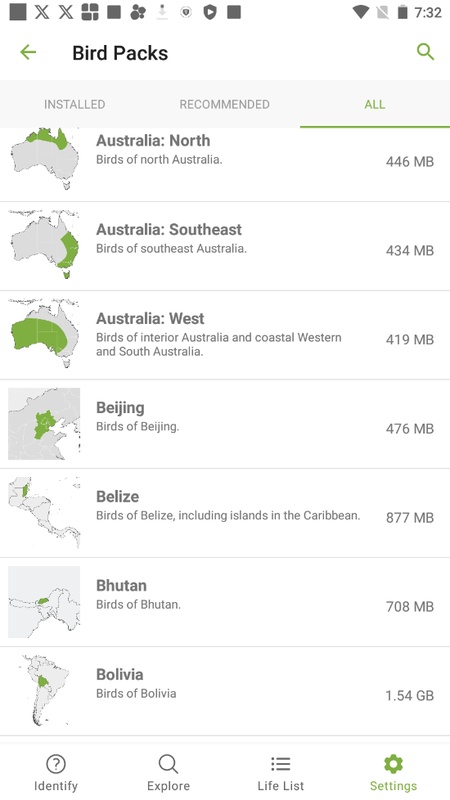
Task: Click the Beijing map thumbnail
Action: tap(44, 424)
